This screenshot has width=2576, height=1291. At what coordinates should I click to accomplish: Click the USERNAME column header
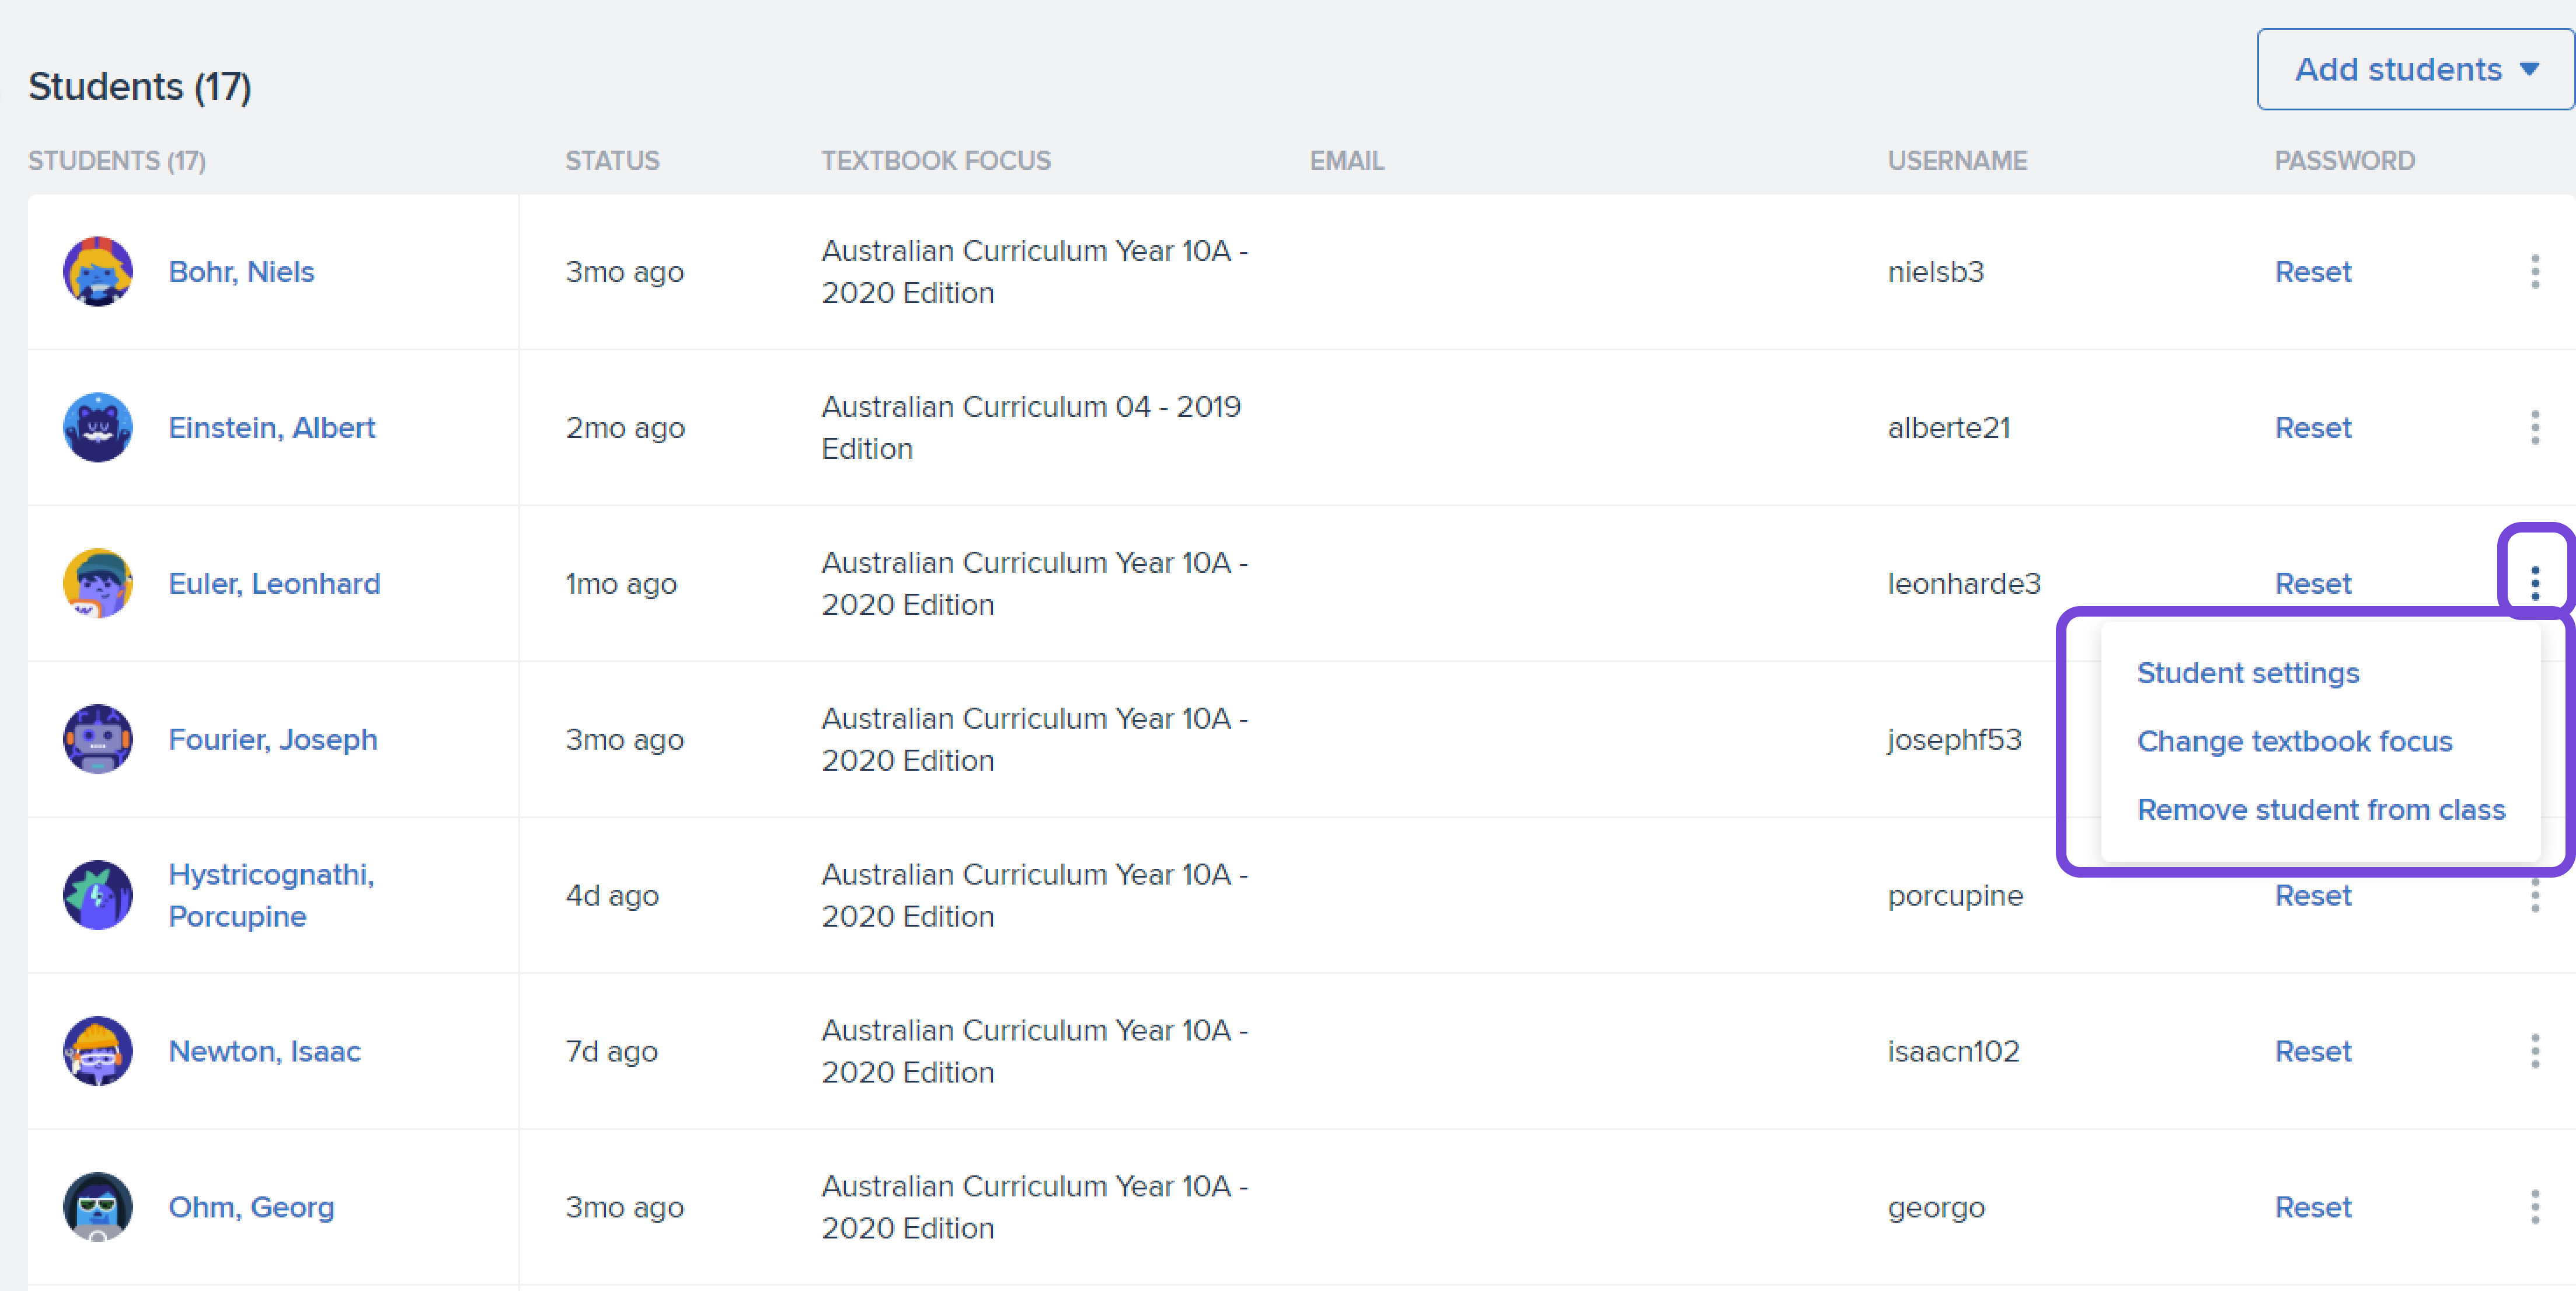click(1957, 160)
